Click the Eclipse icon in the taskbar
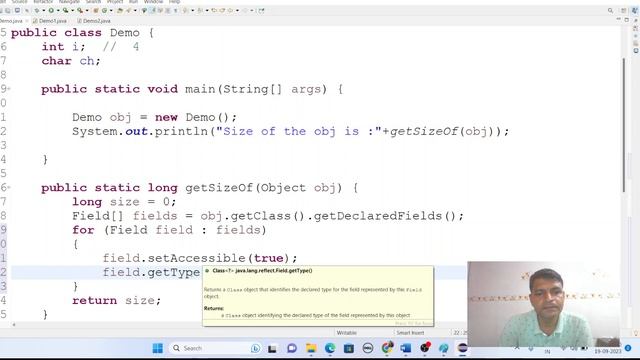Screen dimensions: 640x360 click(x=462, y=348)
